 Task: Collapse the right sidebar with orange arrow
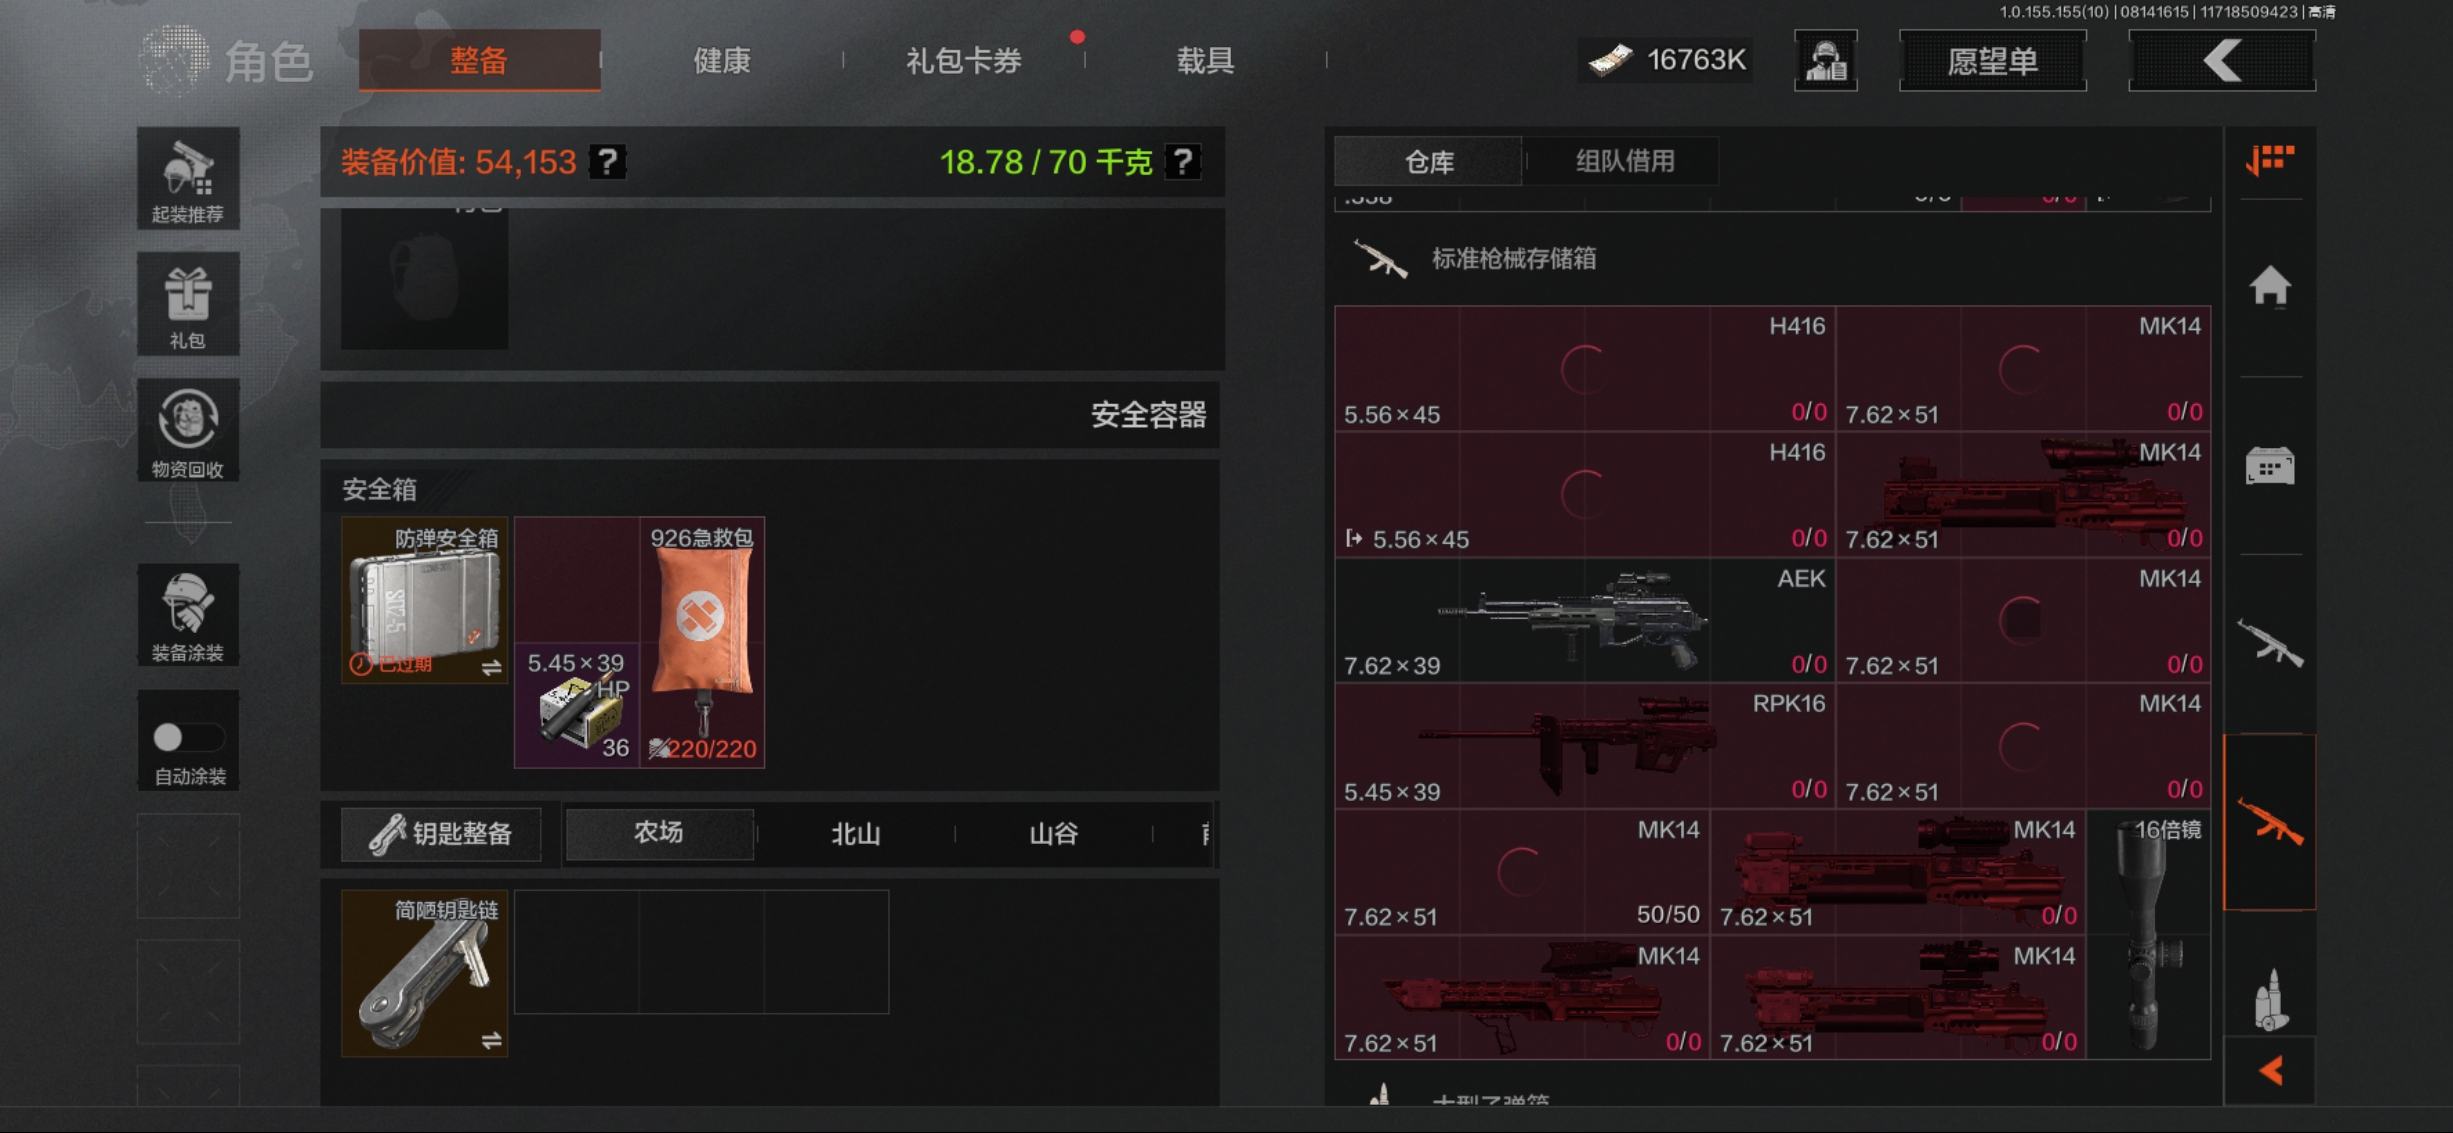coord(2270,1071)
